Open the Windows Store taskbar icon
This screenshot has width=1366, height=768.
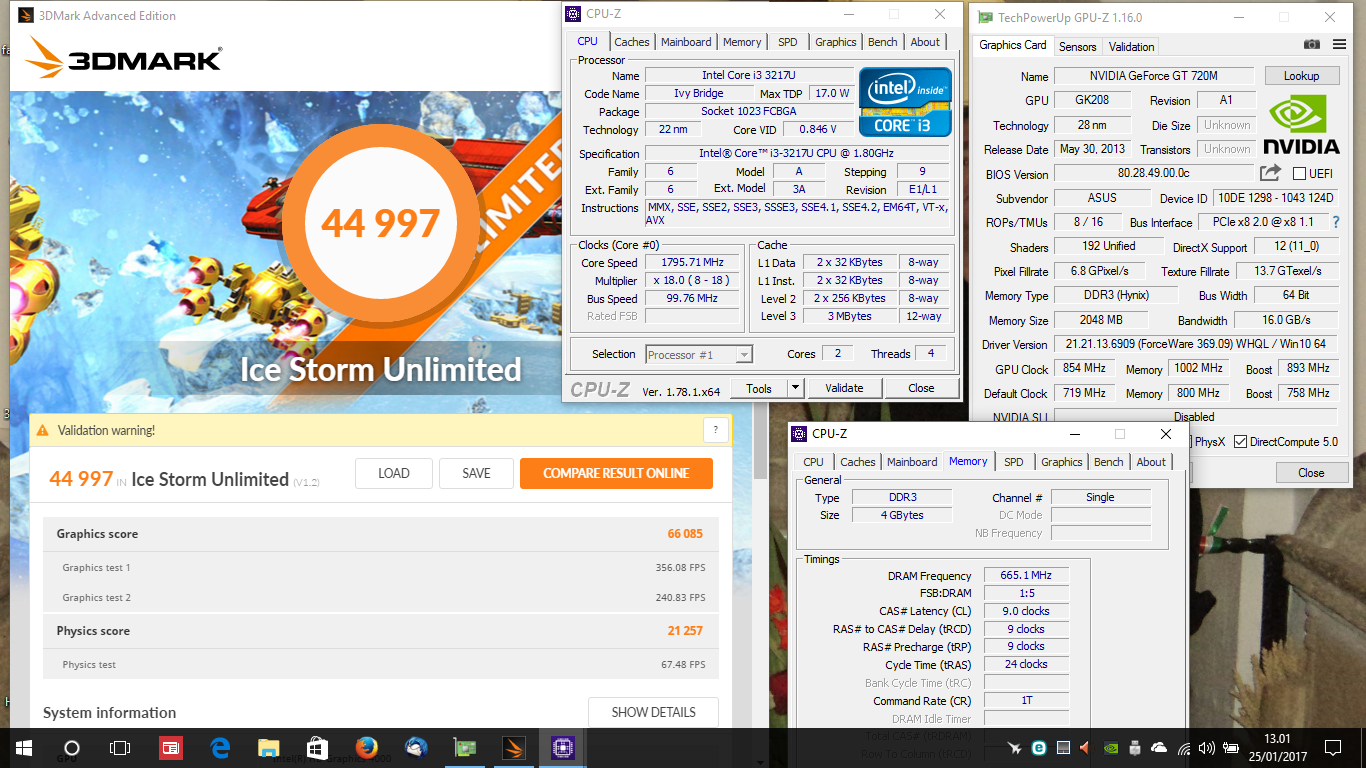318,747
